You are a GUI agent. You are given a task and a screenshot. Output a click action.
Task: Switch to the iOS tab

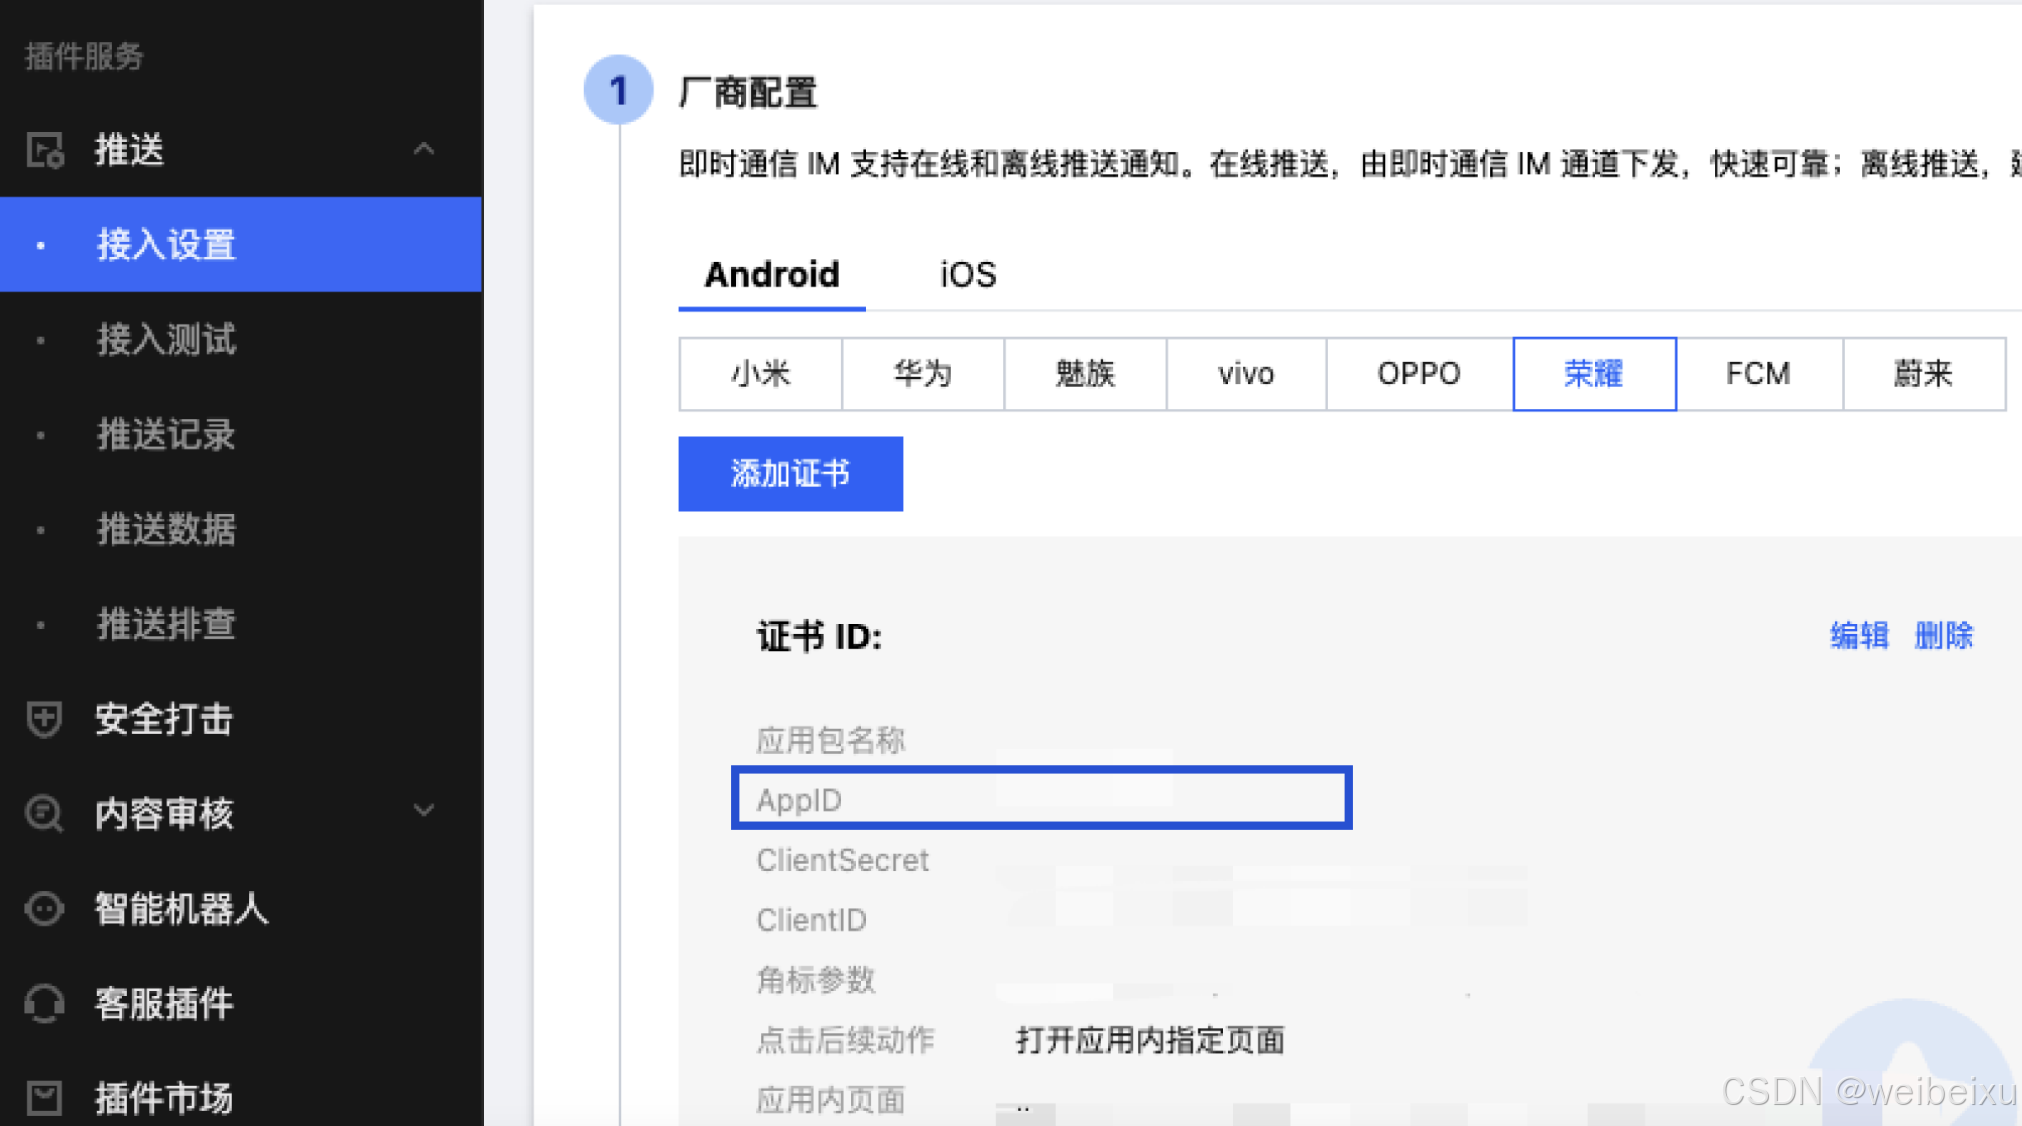967,274
